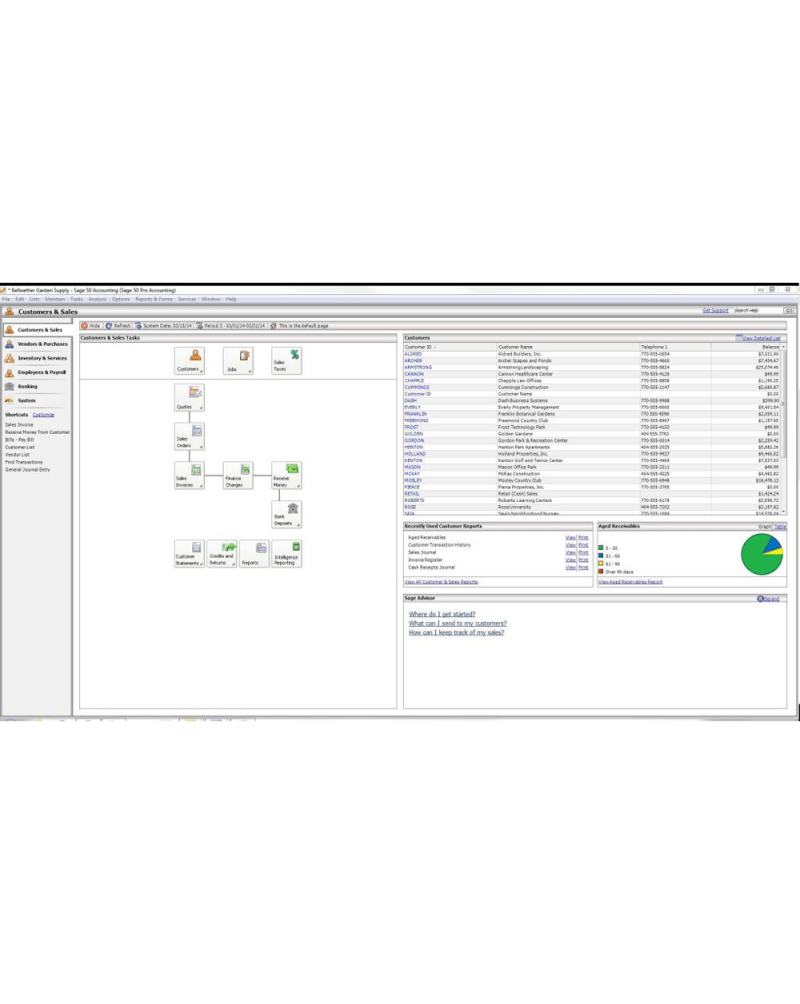The image size is (800, 1004).
Task: Open Receive Money from Customer shortcut
Action: point(37,432)
